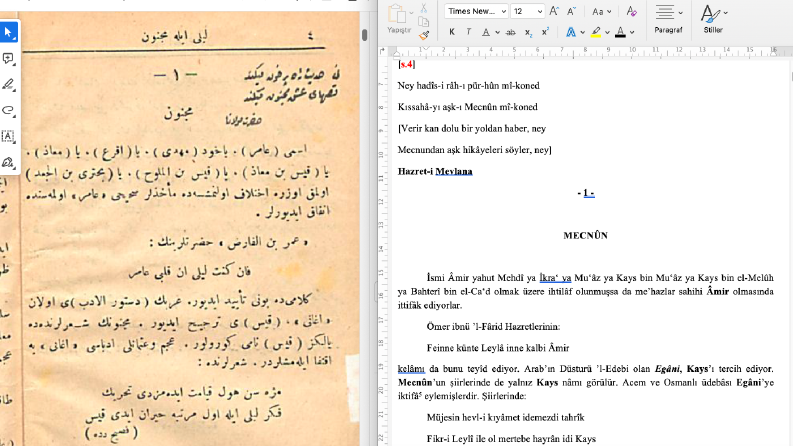Increase font size with large A button
This screenshot has height=446, width=793.
pyautogui.click(x=554, y=11)
